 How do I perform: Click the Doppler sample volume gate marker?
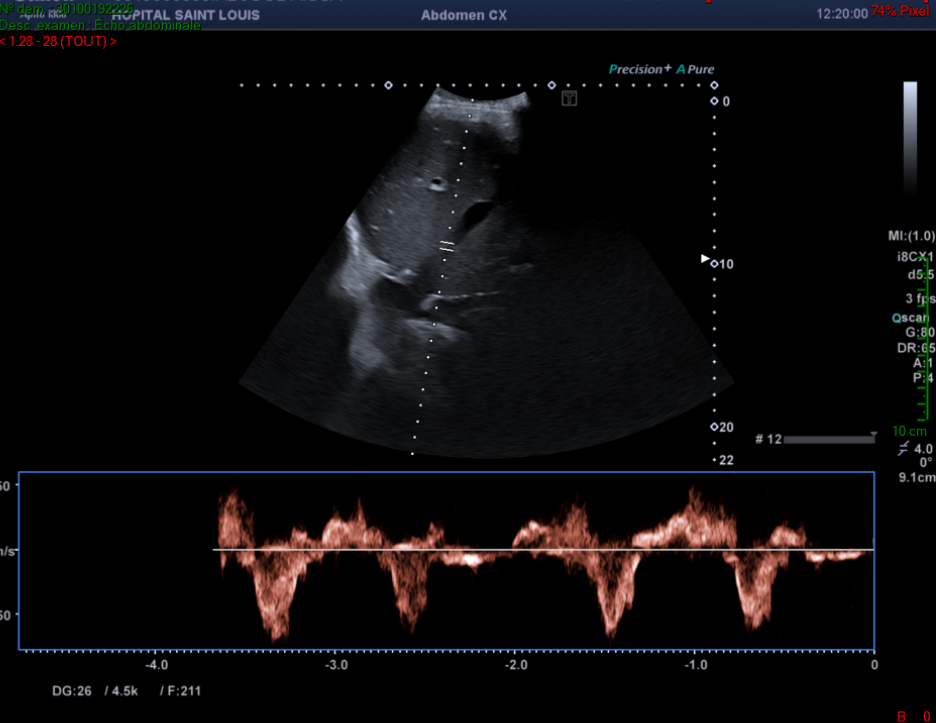point(447,244)
